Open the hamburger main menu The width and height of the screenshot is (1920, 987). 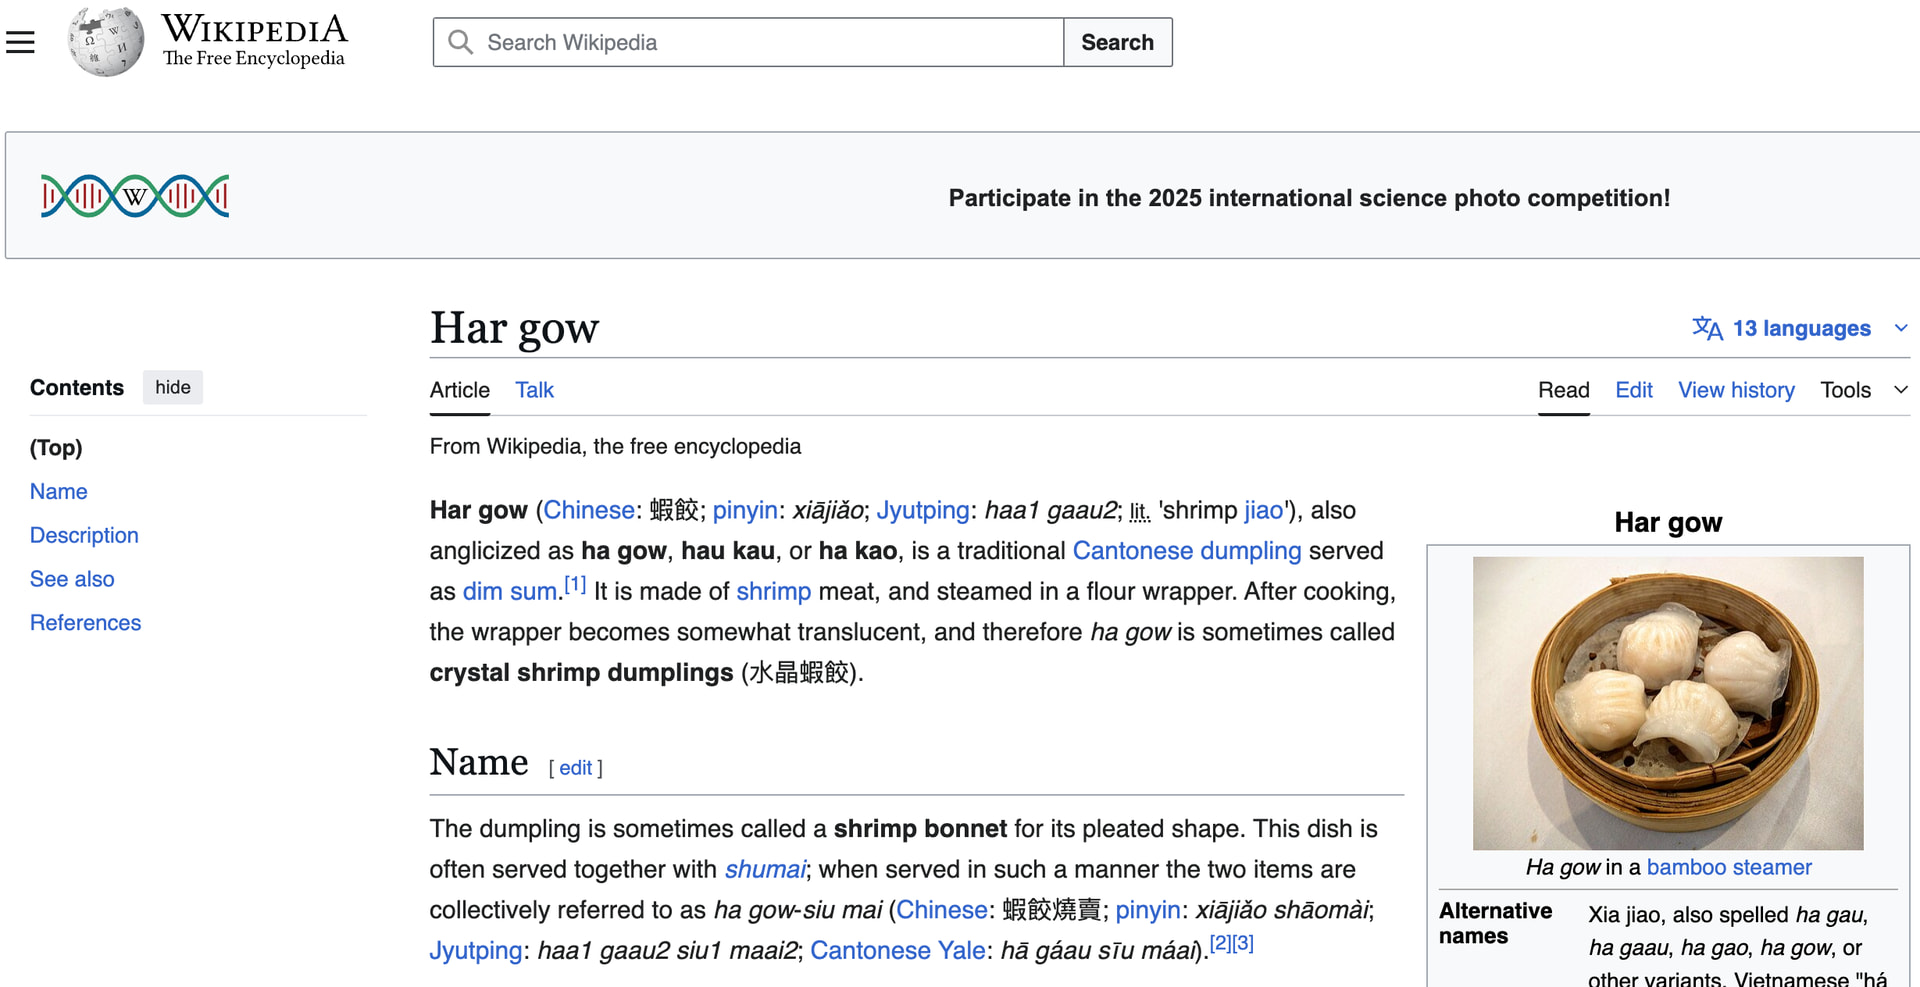[x=20, y=42]
